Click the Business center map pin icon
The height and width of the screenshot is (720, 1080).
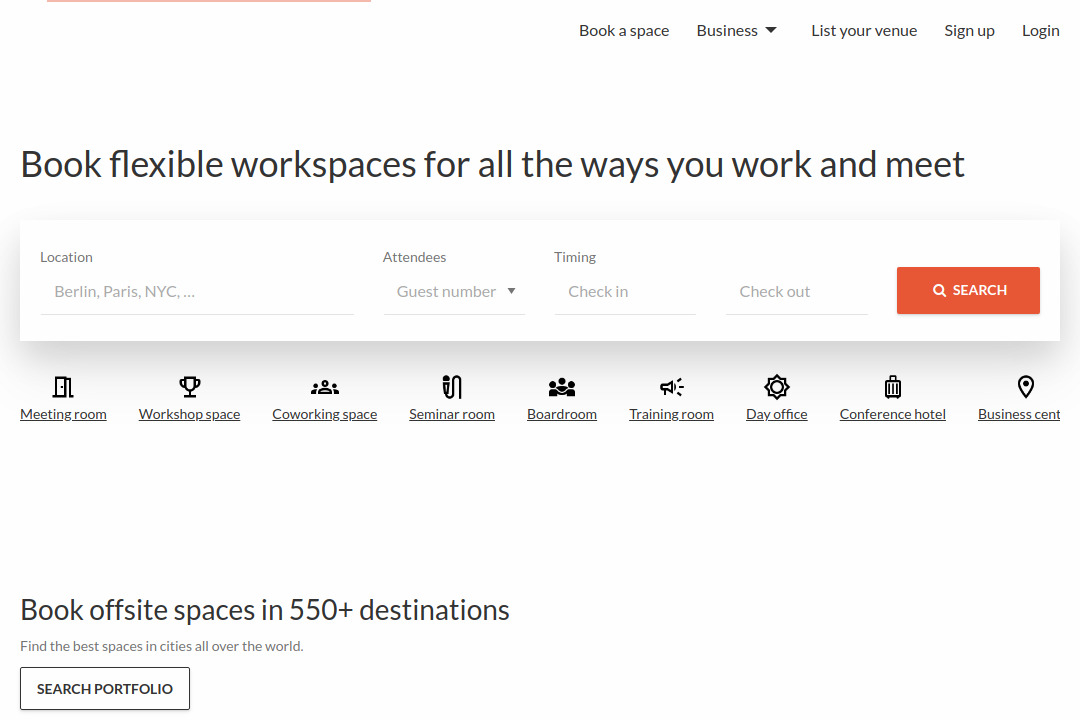click(1025, 386)
